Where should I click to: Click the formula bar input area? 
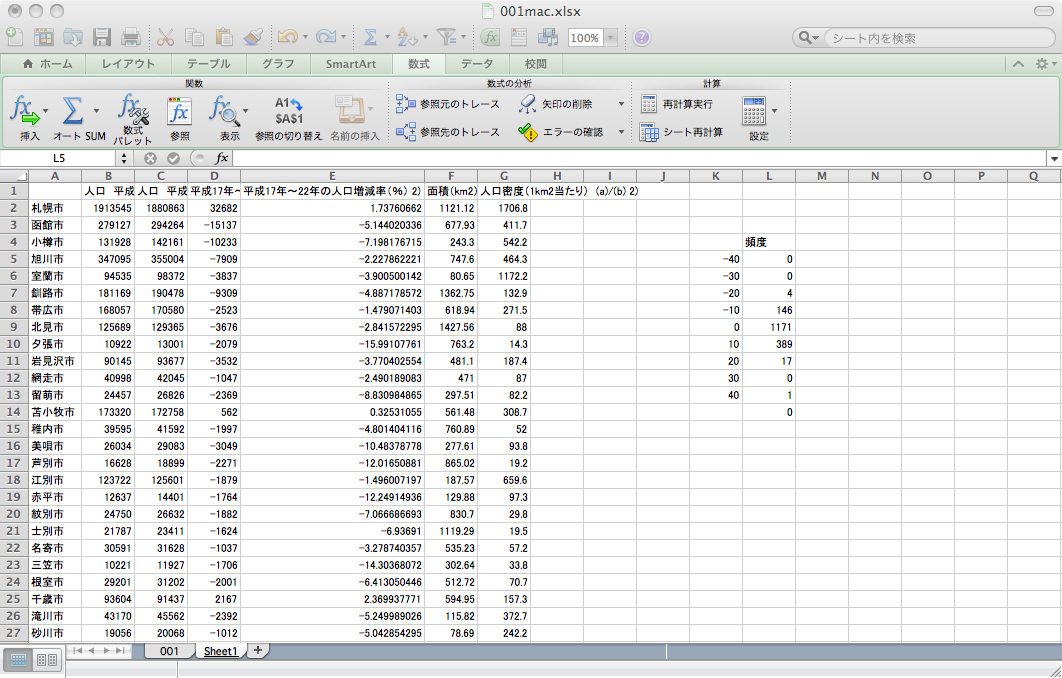click(639, 158)
